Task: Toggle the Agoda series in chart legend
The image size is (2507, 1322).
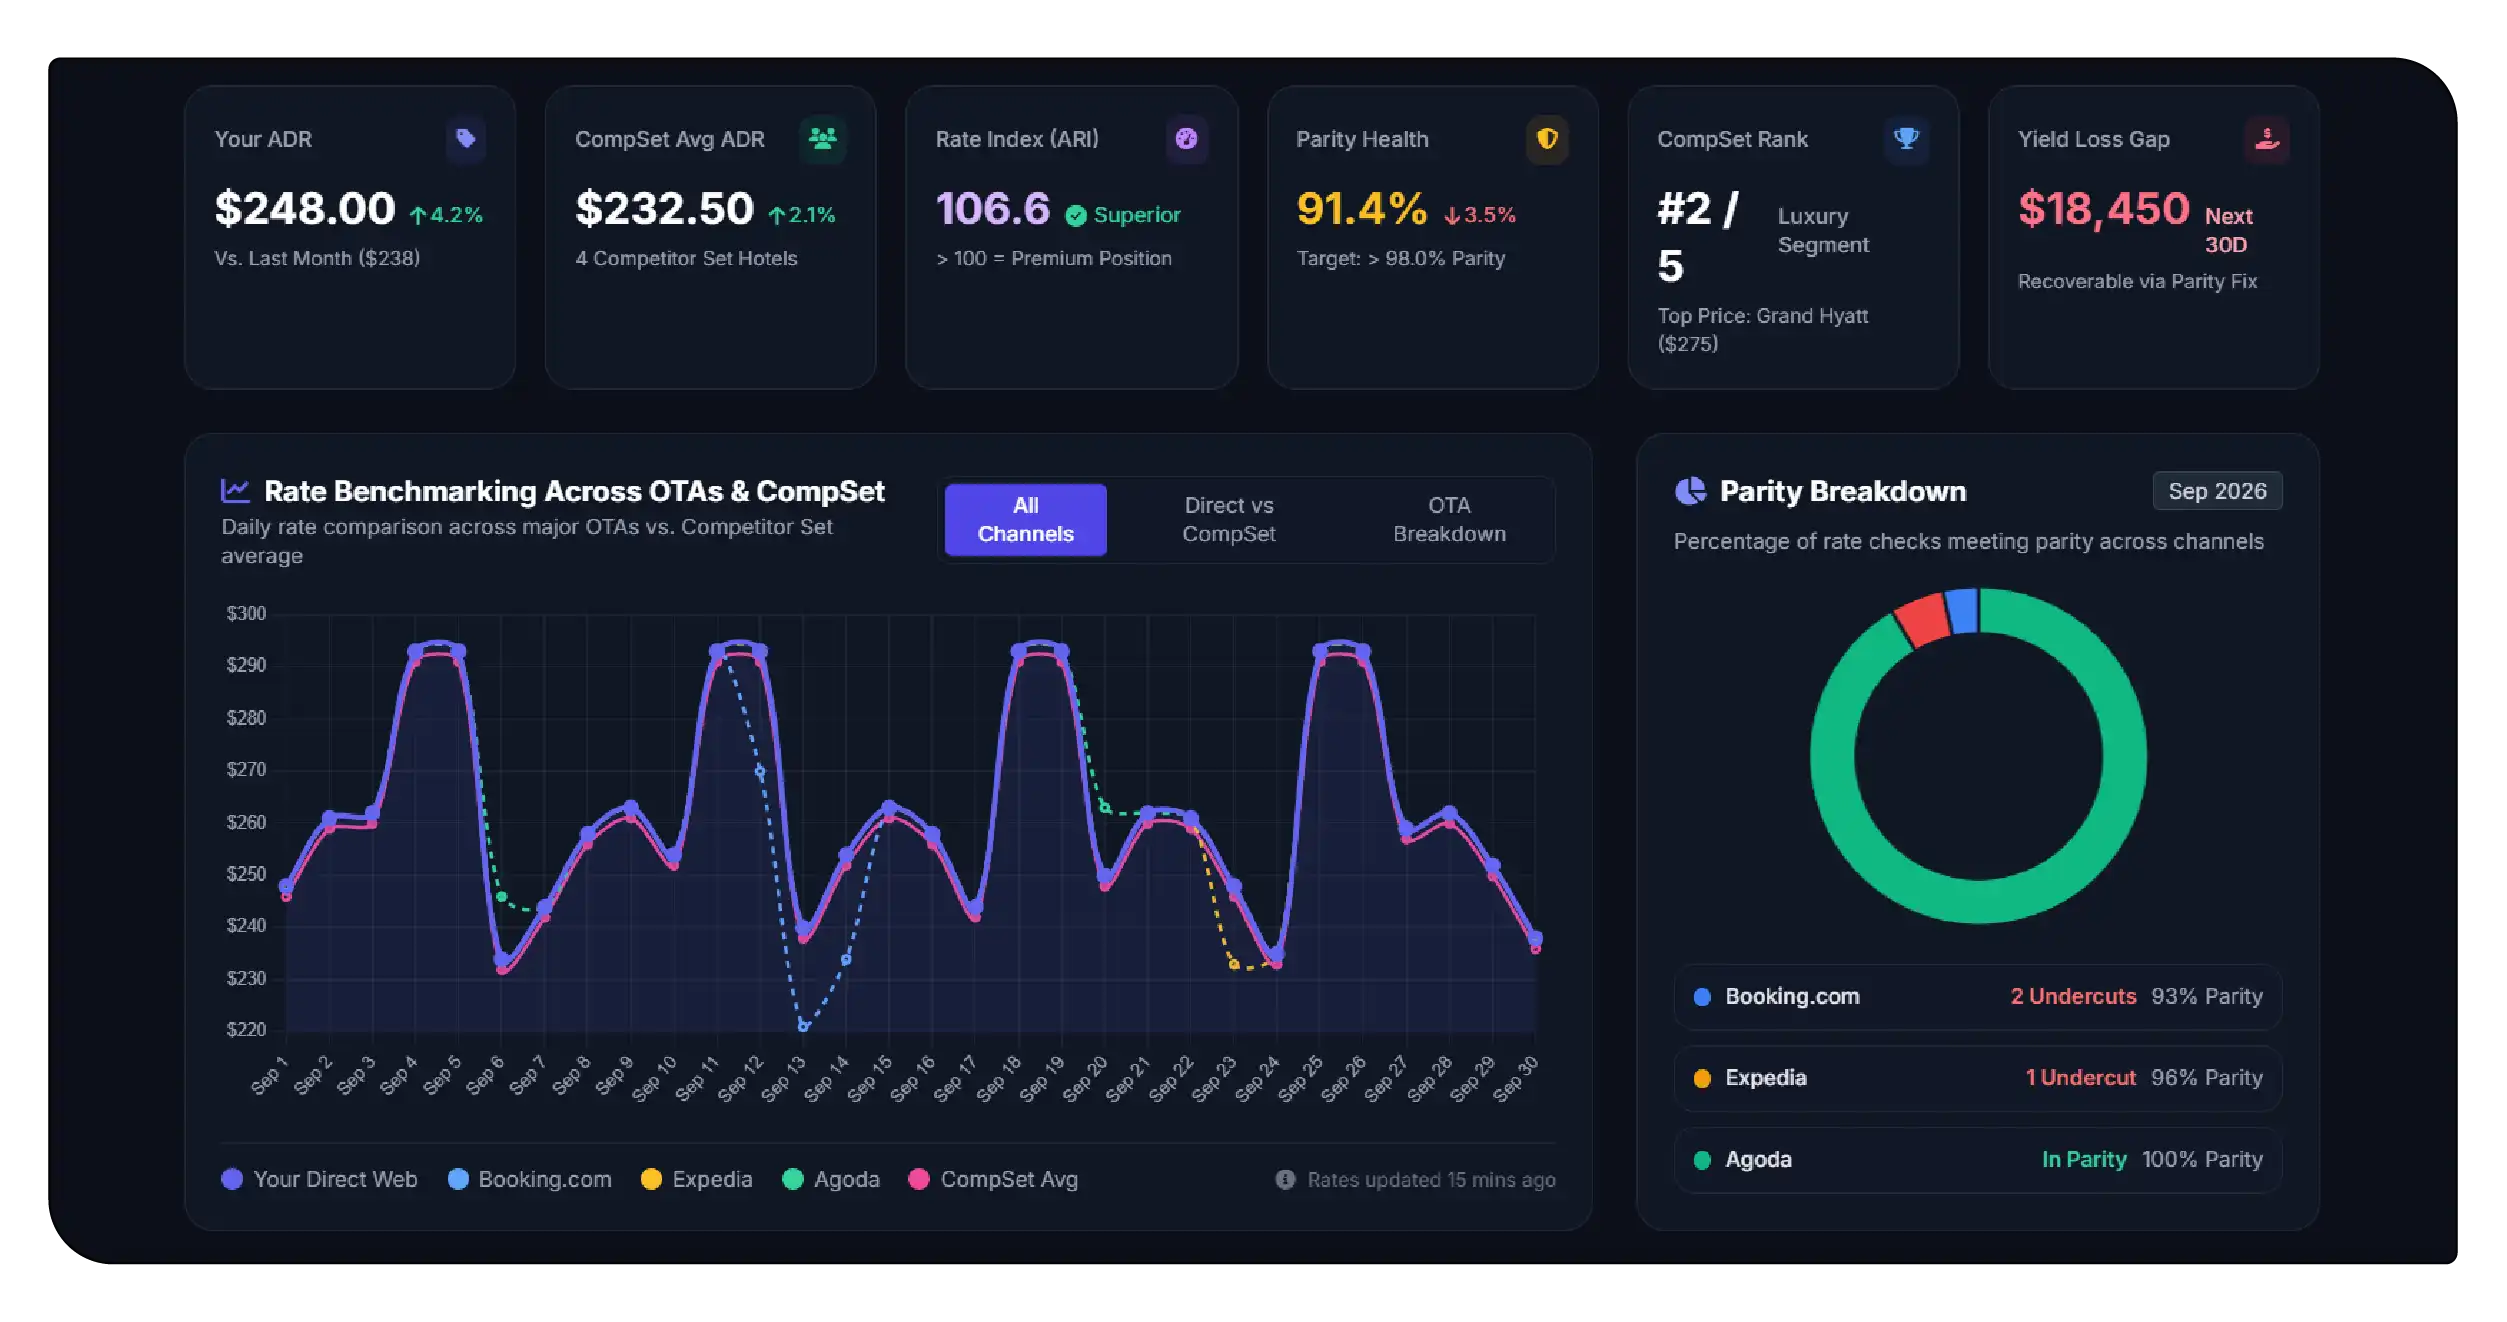Action: point(831,1180)
